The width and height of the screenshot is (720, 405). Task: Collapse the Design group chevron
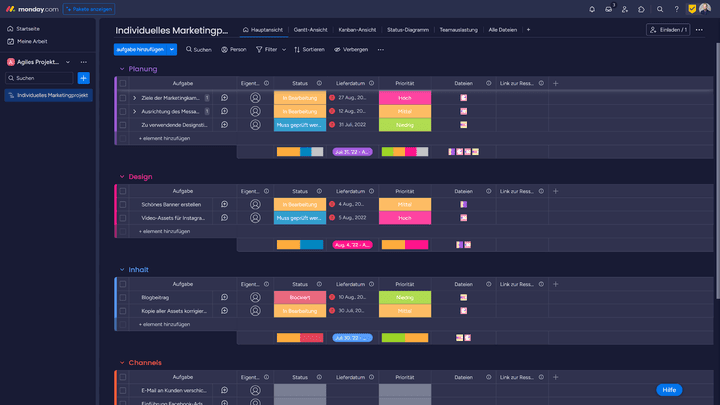coord(122,176)
